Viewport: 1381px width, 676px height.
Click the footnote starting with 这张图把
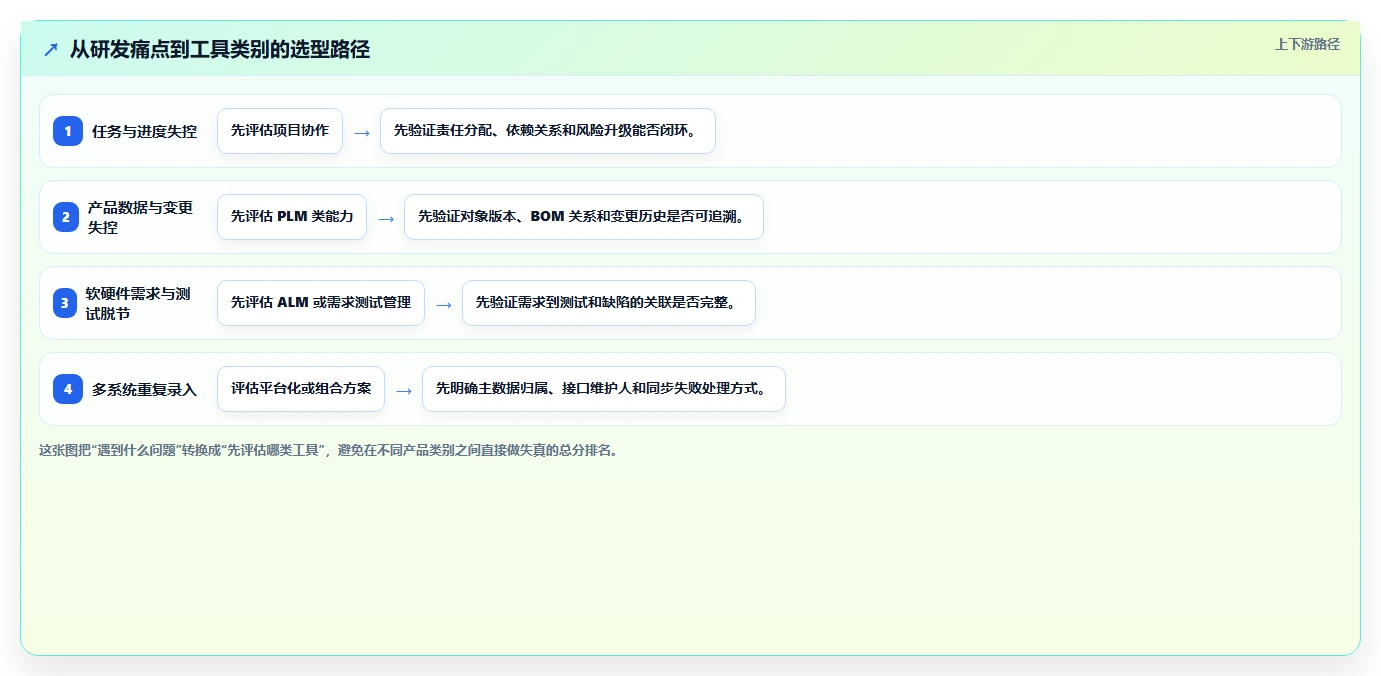coord(330,450)
